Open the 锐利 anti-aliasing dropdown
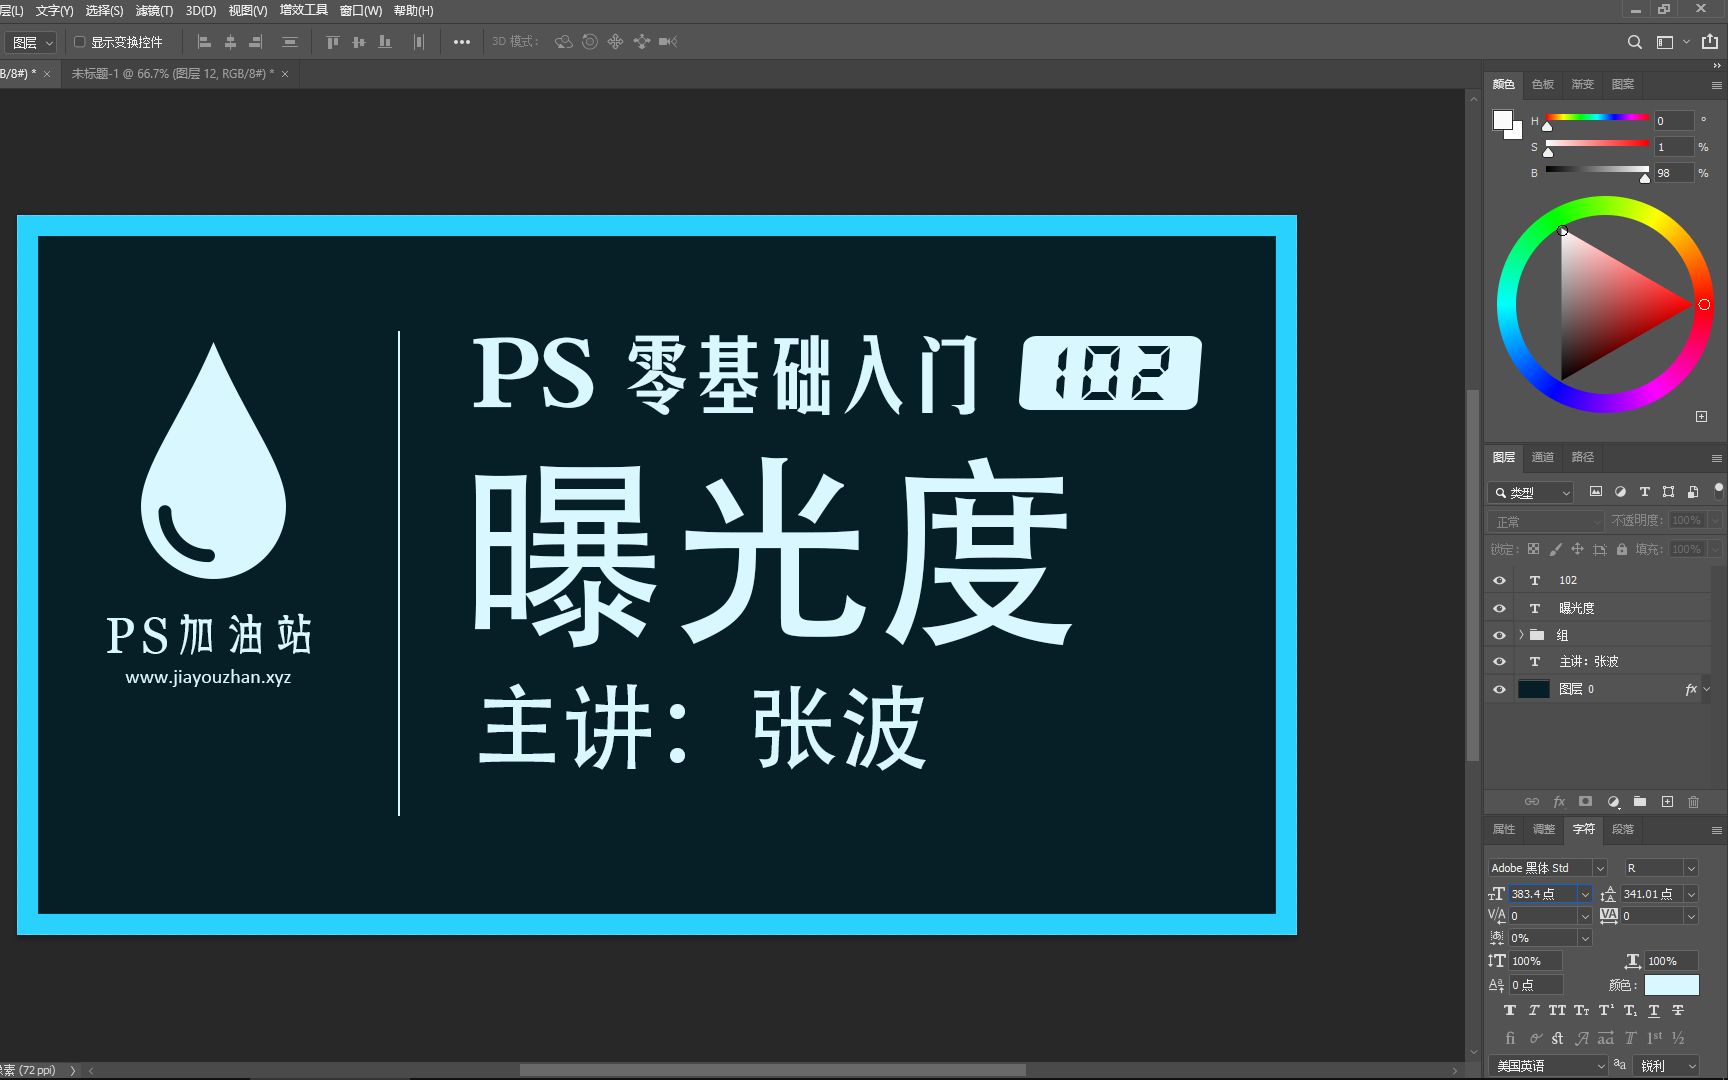 tap(1666, 1066)
